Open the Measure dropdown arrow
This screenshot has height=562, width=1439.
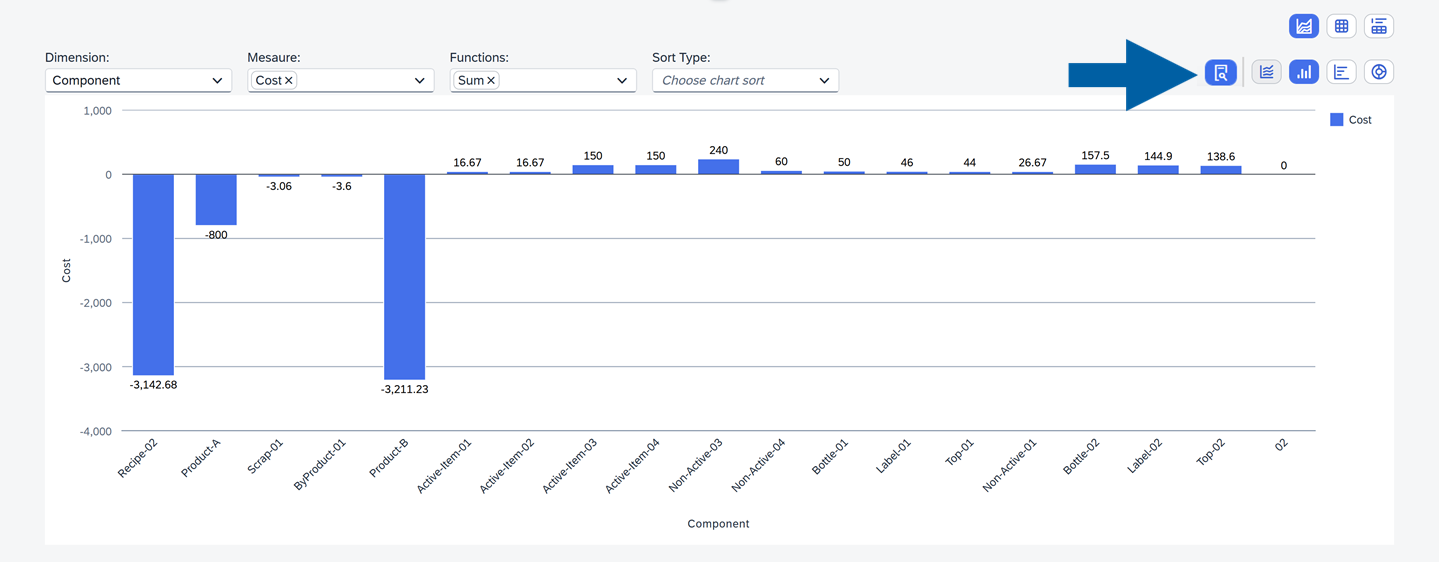420,81
